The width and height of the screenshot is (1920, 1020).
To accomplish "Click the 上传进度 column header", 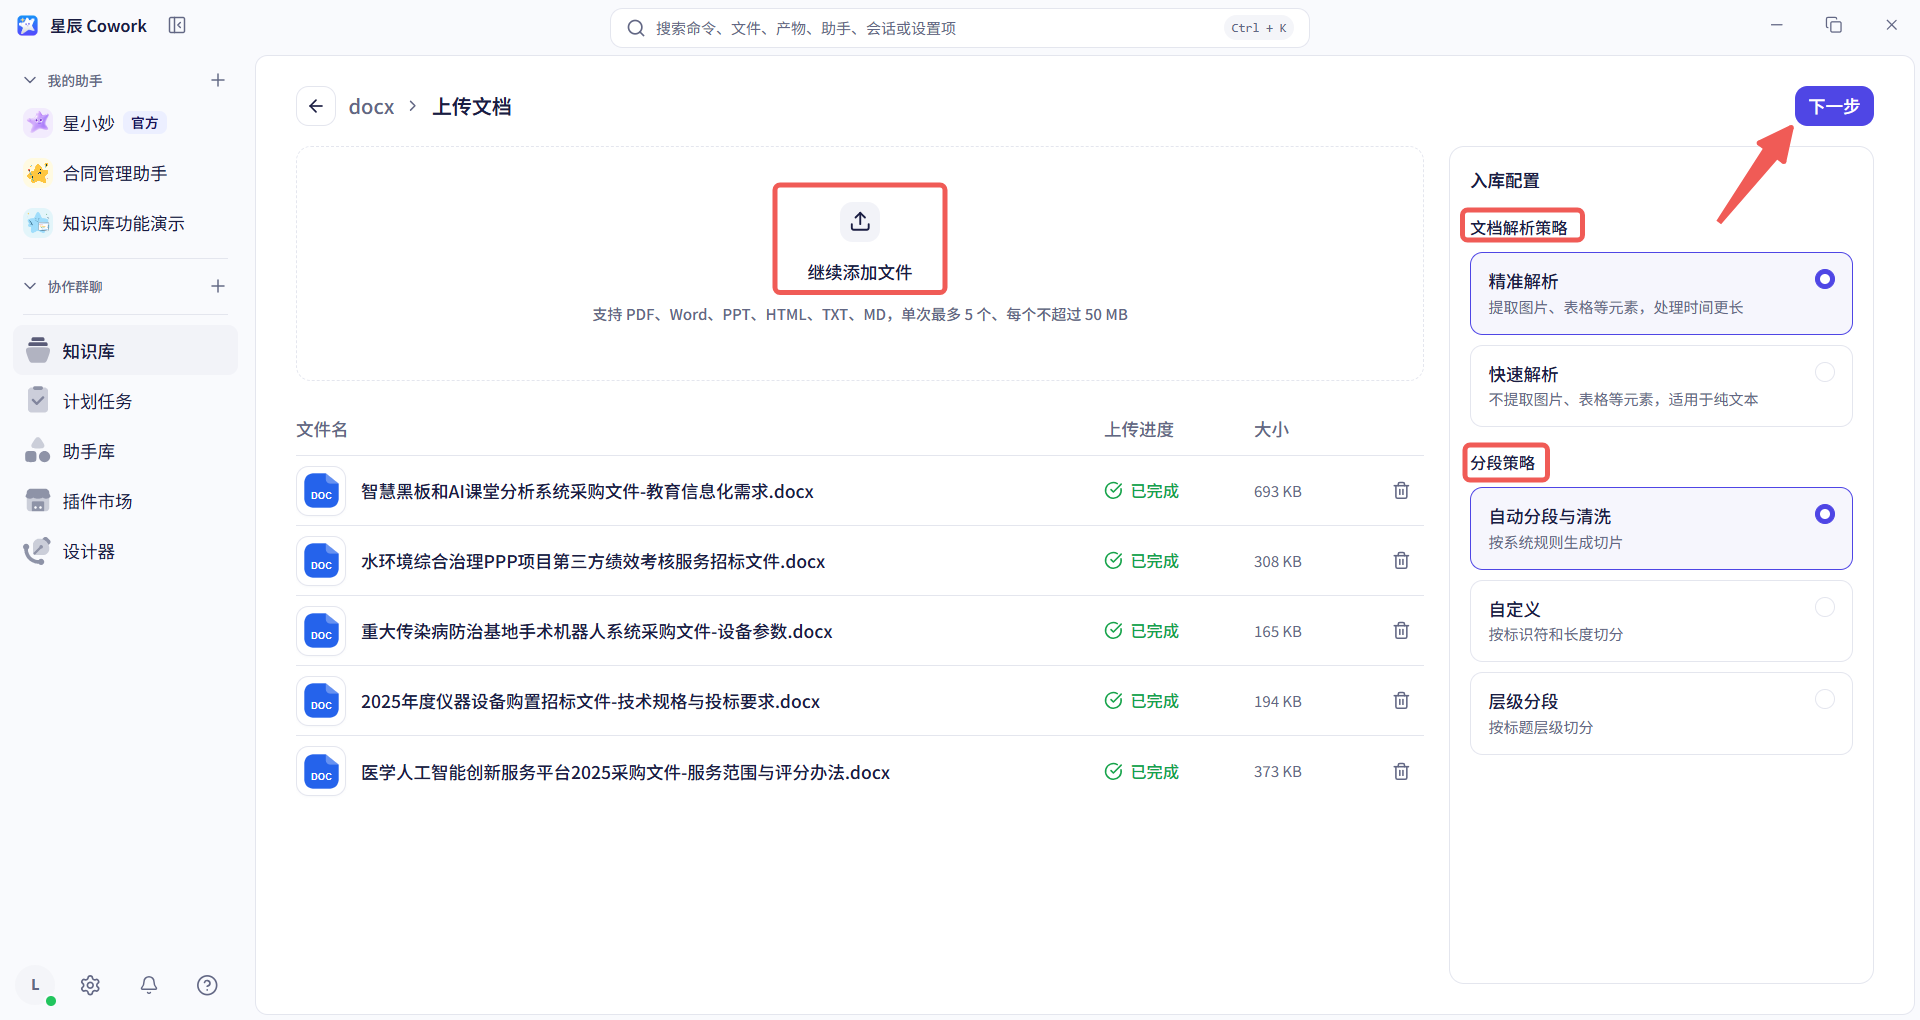I will pos(1139,429).
